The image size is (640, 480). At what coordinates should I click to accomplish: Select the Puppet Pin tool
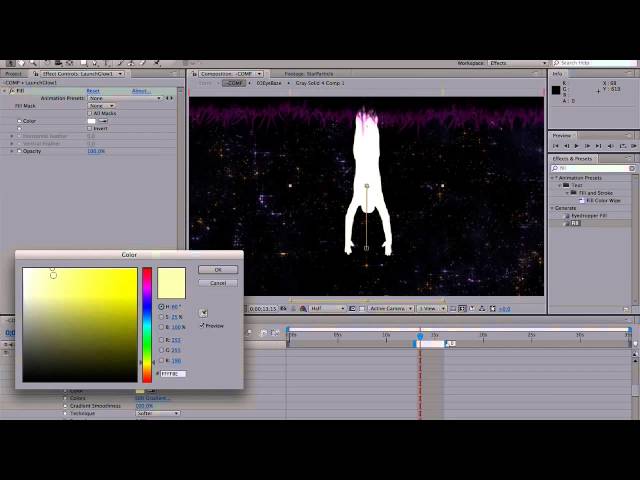pyautogui.click(x=157, y=63)
